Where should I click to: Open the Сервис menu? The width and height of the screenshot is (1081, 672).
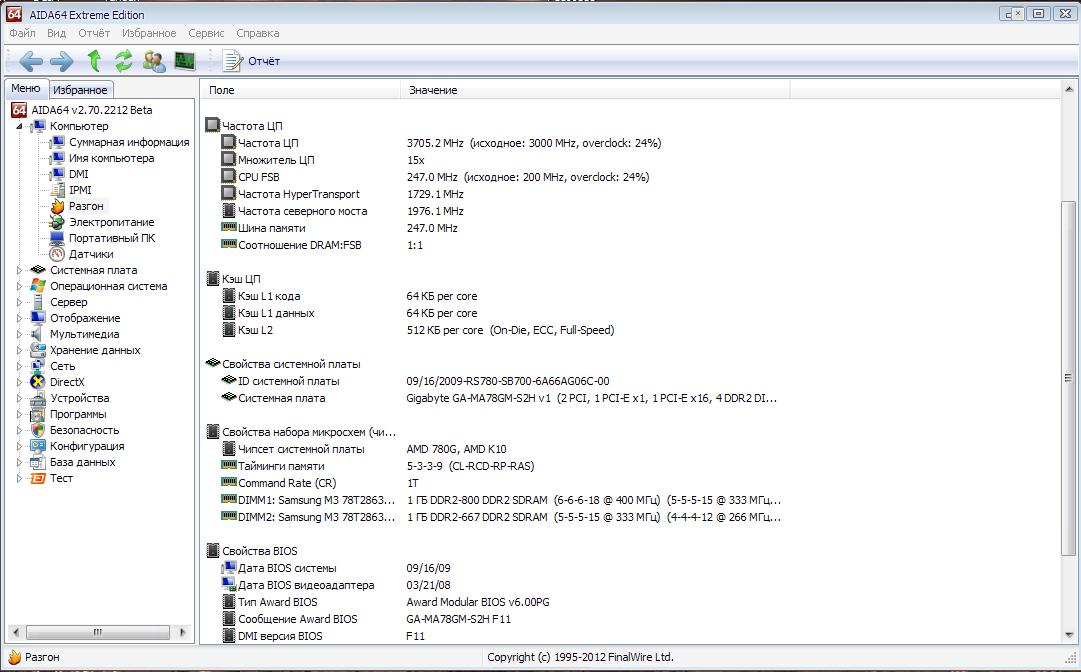(206, 33)
